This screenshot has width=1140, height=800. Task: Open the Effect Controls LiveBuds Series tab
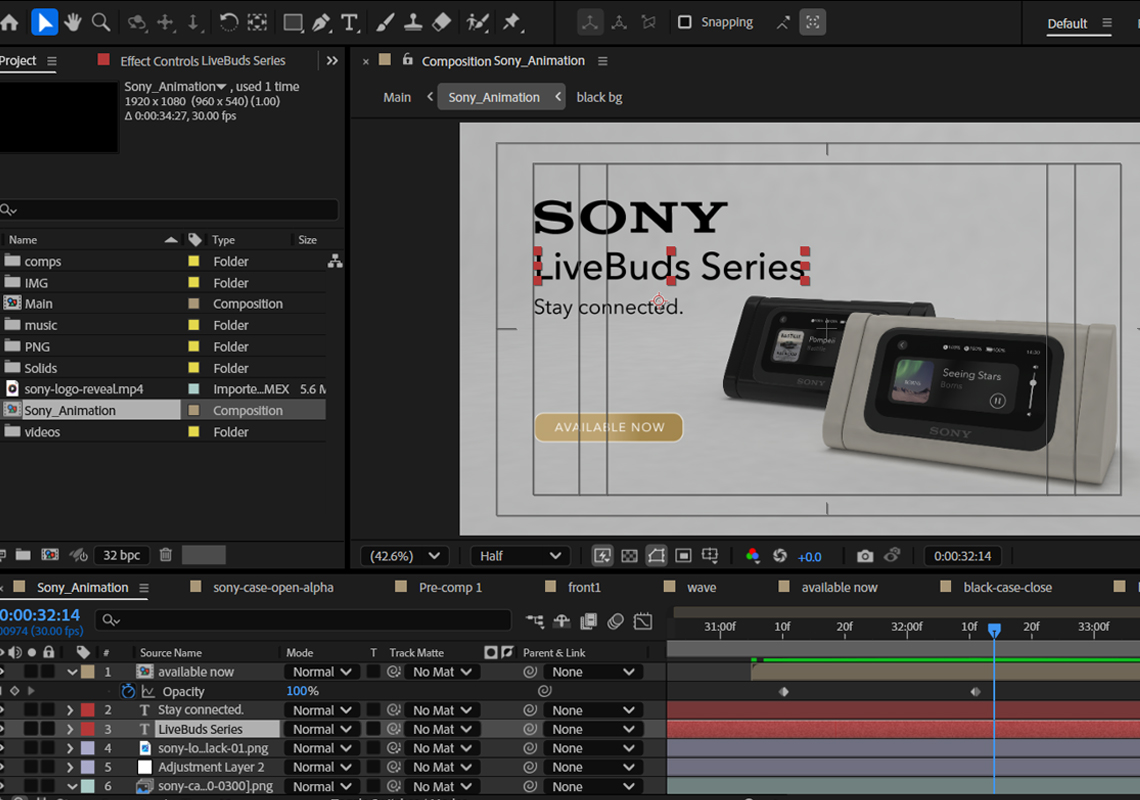[x=202, y=61]
